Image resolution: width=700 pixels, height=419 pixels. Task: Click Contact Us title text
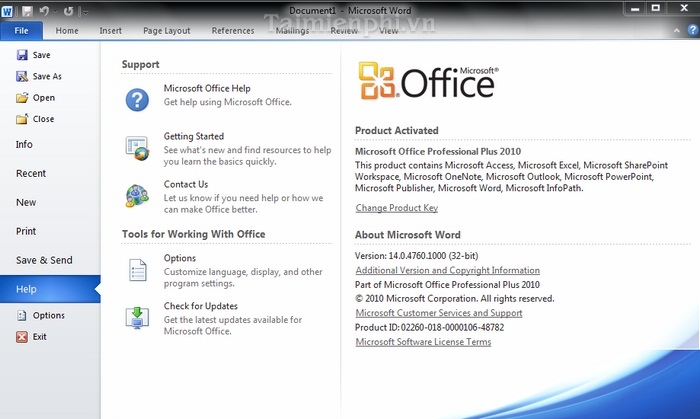(186, 184)
